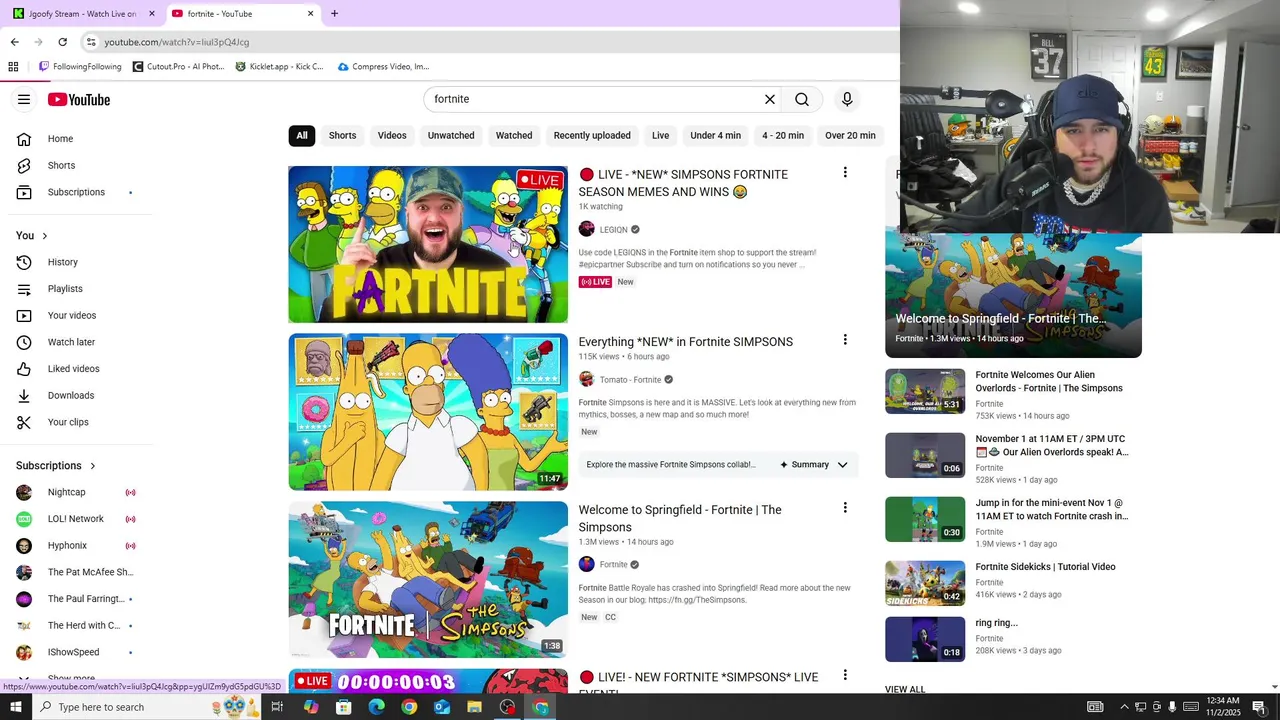The height and width of the screenshot is (720, 1280).
Task: Select the 'Unwatched' filter chip
Action: pyautogui.click(x=451, y=135)
